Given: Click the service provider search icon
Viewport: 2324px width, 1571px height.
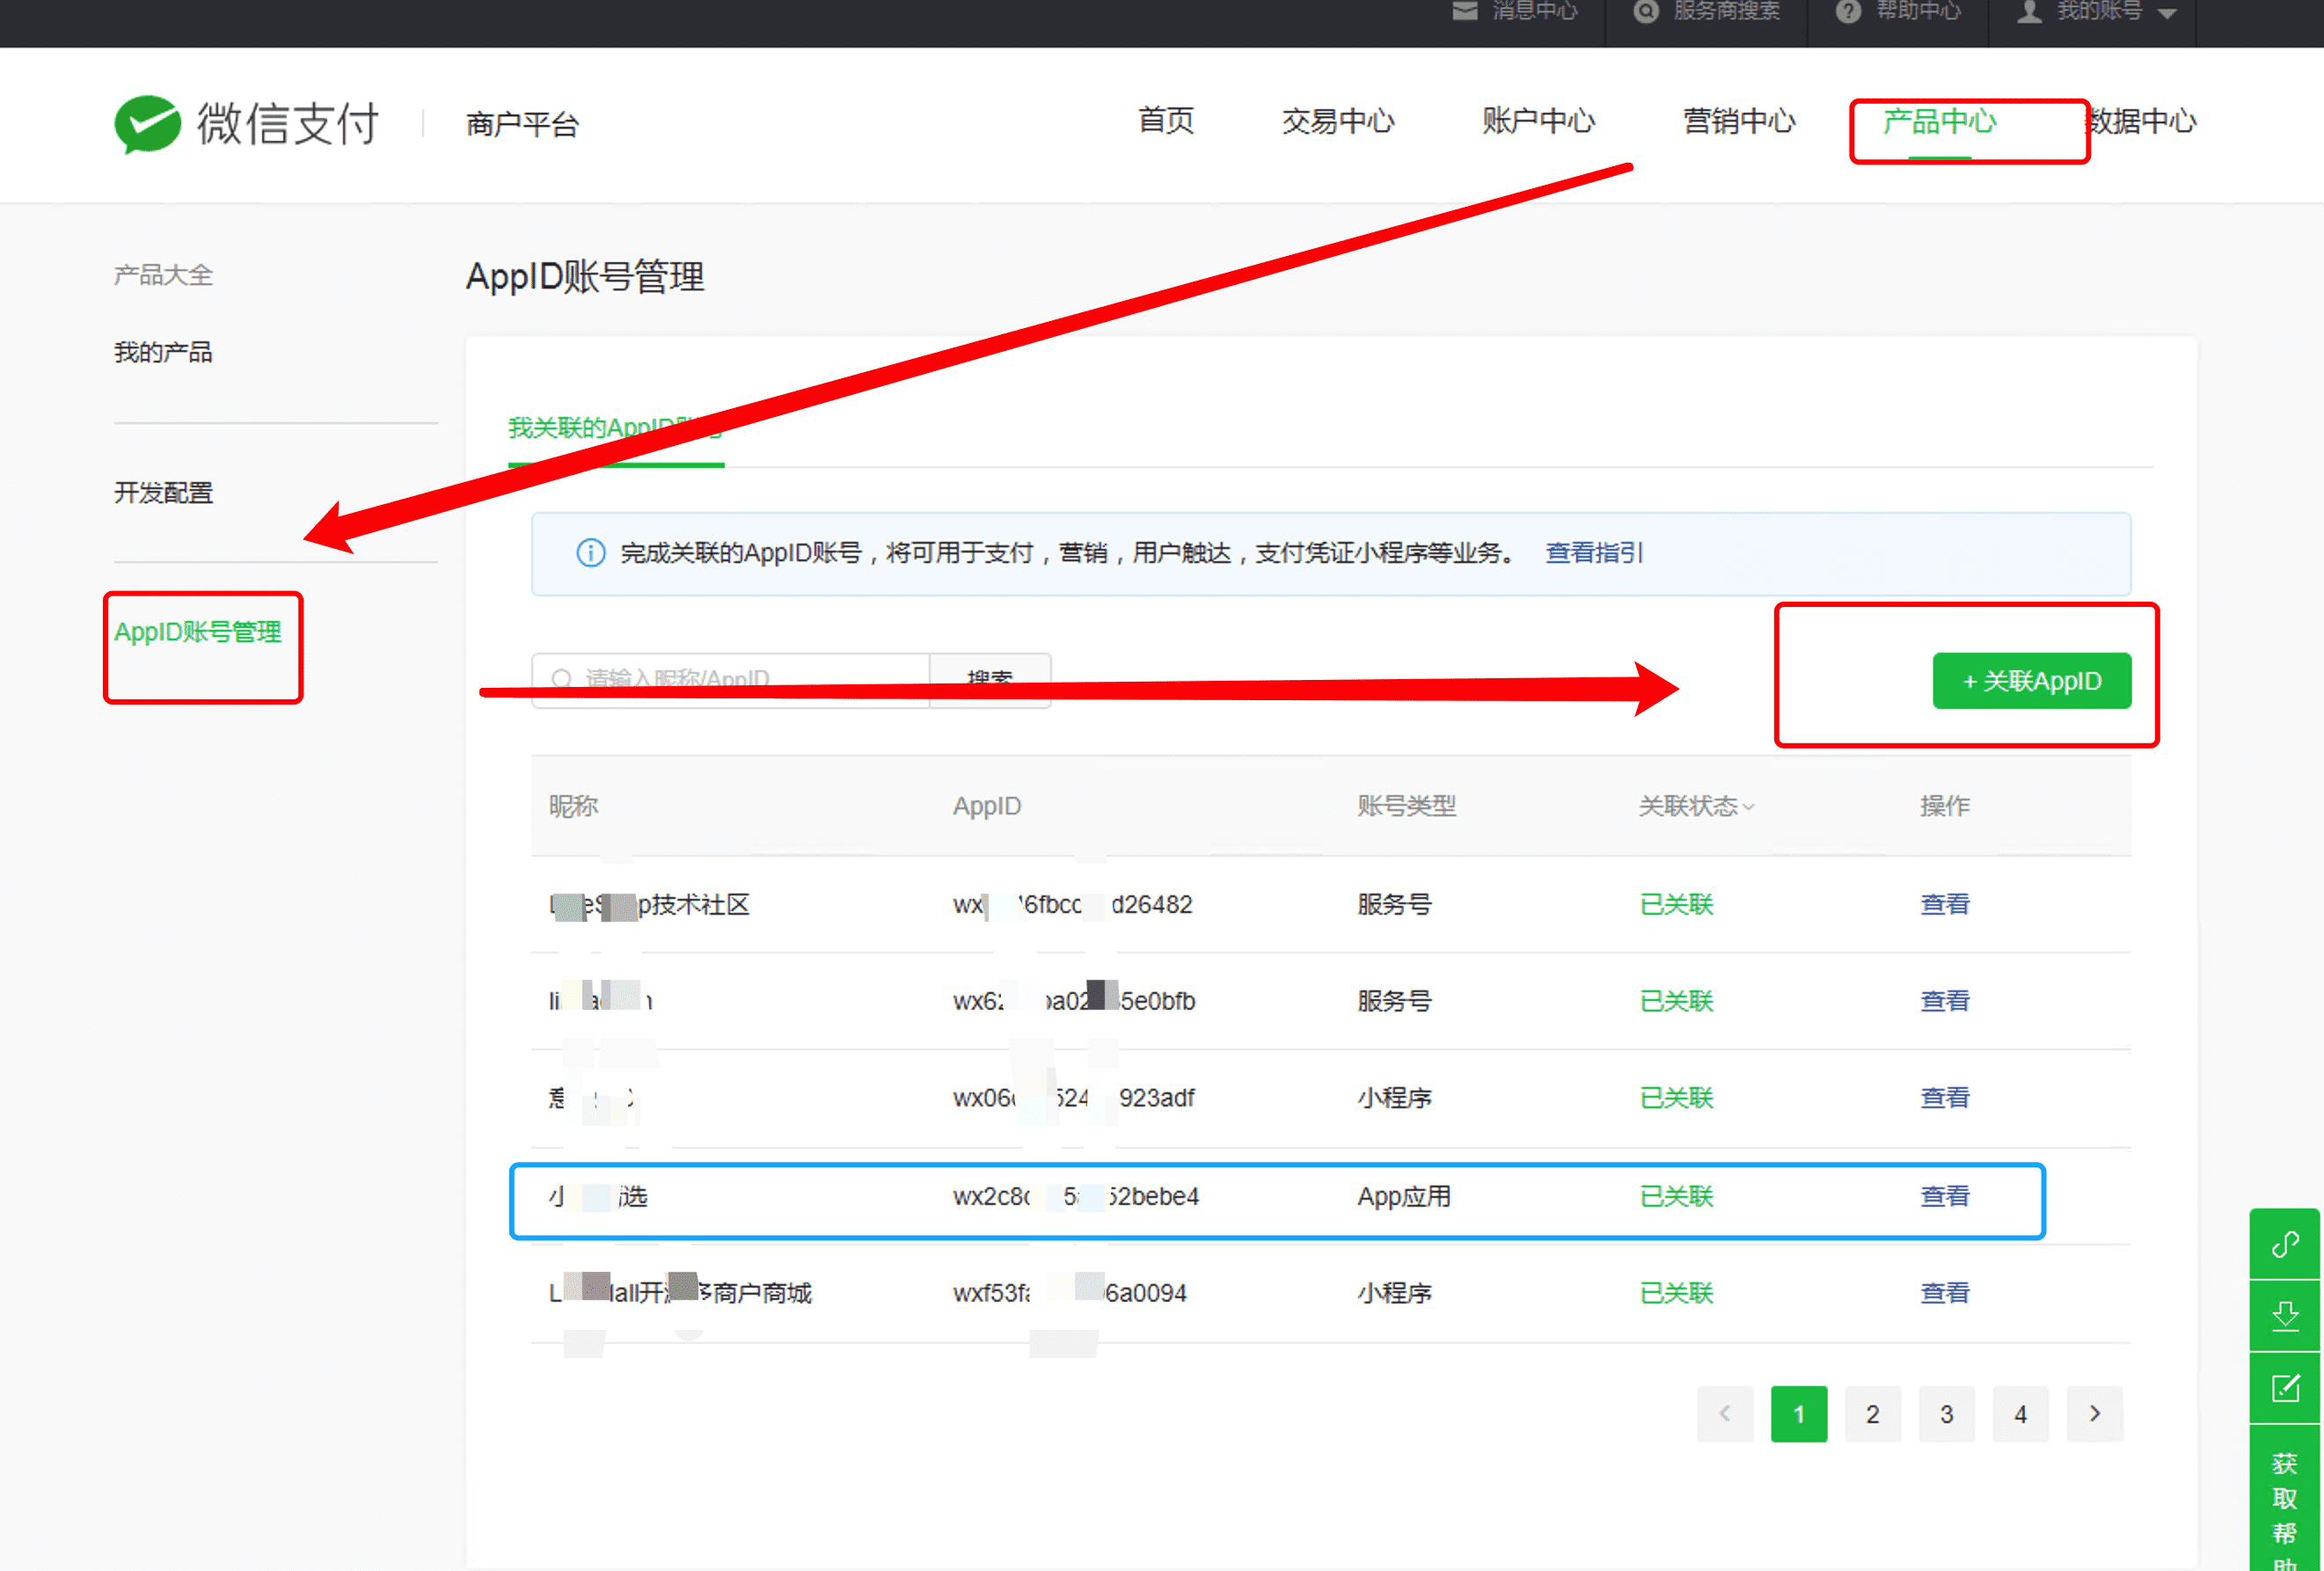Looking at the screenshot, I should pyautogui.click(x=1646, y=11).
